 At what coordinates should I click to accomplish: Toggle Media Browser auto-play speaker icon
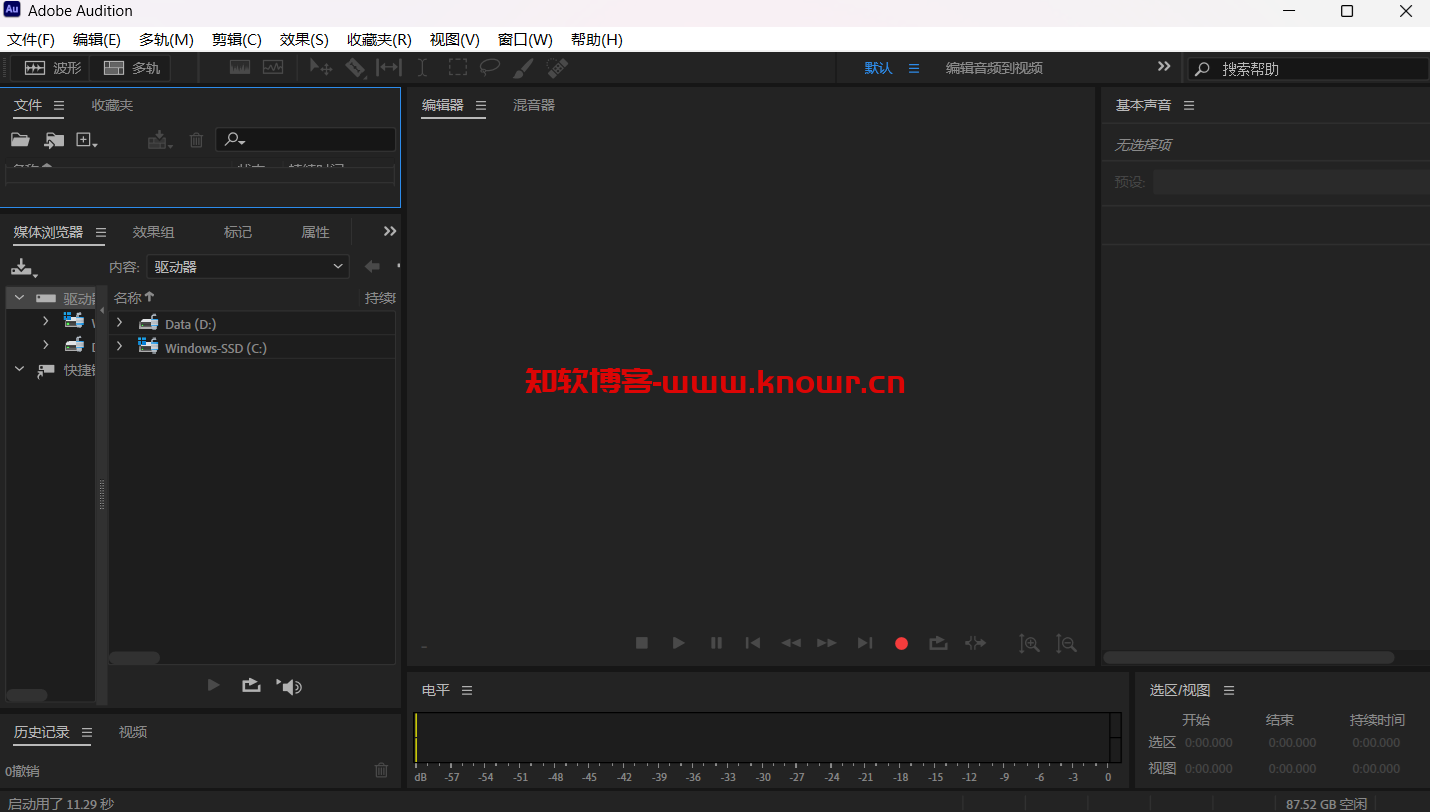tap(289, 686)
